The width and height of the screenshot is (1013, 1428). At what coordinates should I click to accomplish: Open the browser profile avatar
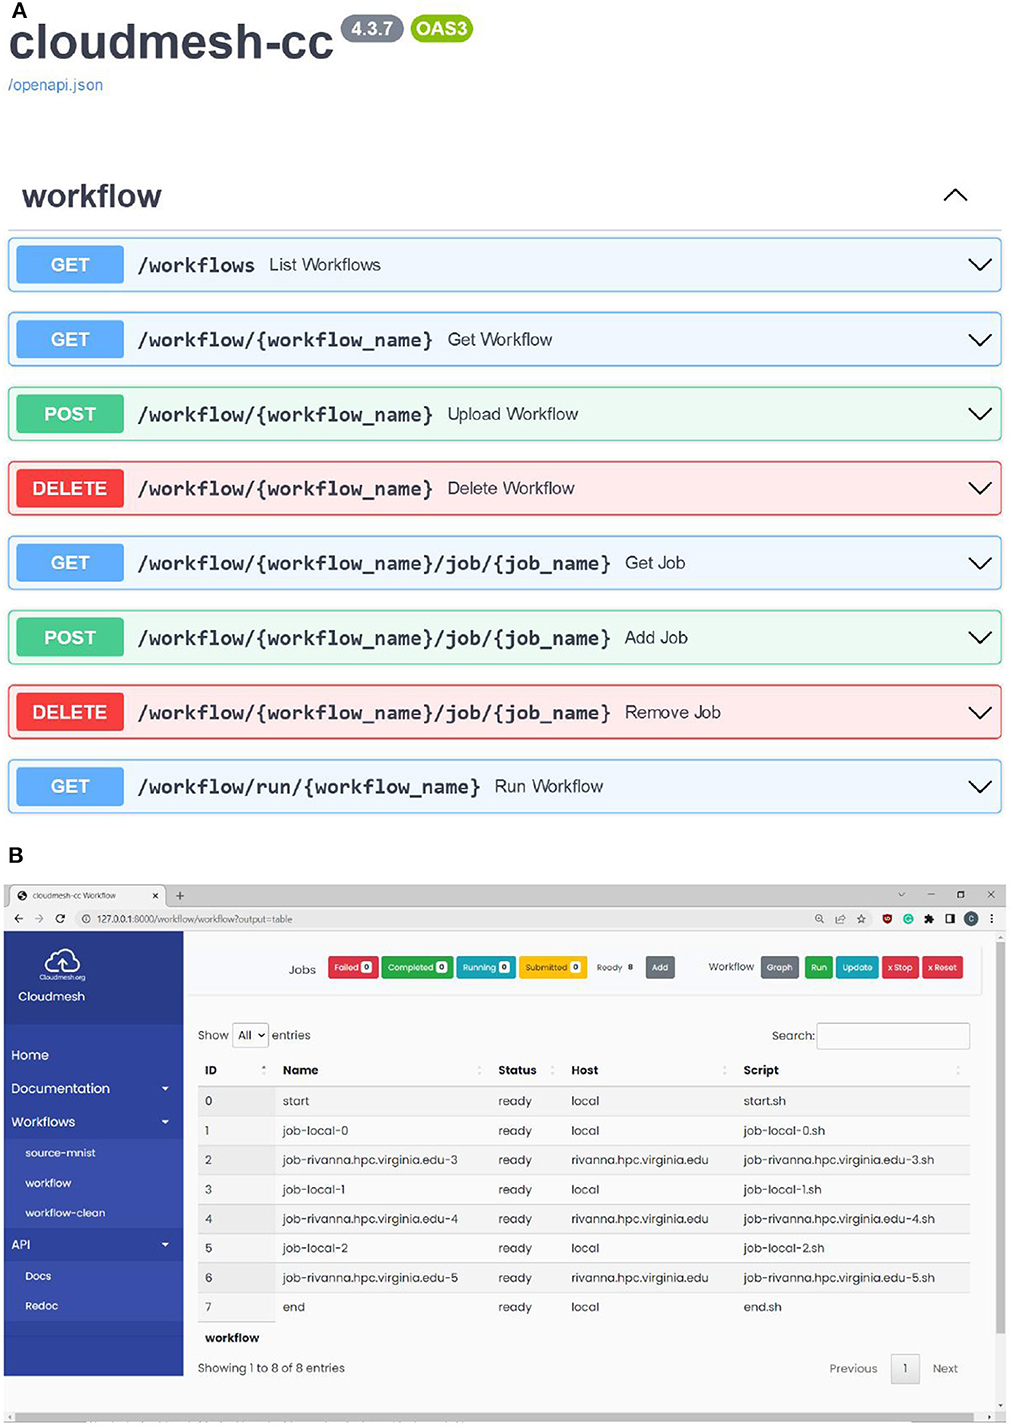pos(971,919)
